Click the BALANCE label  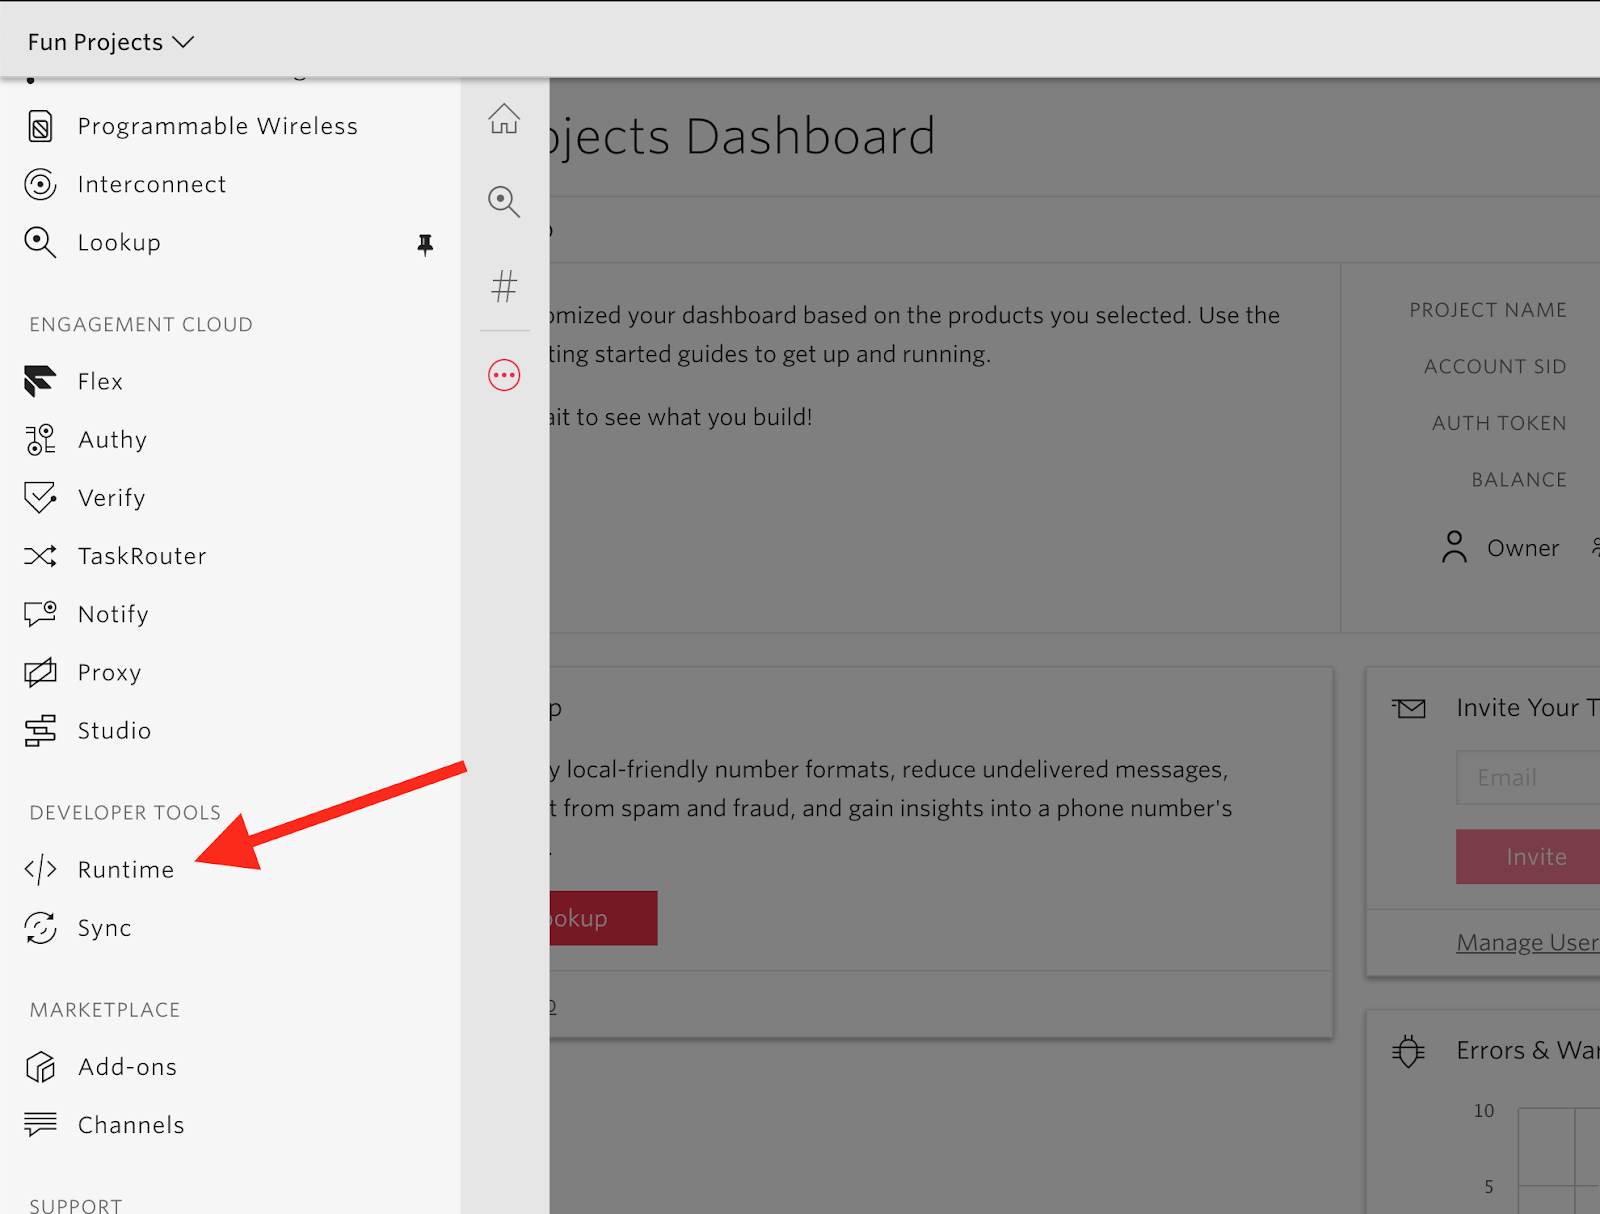click(x=1519, y=480)
